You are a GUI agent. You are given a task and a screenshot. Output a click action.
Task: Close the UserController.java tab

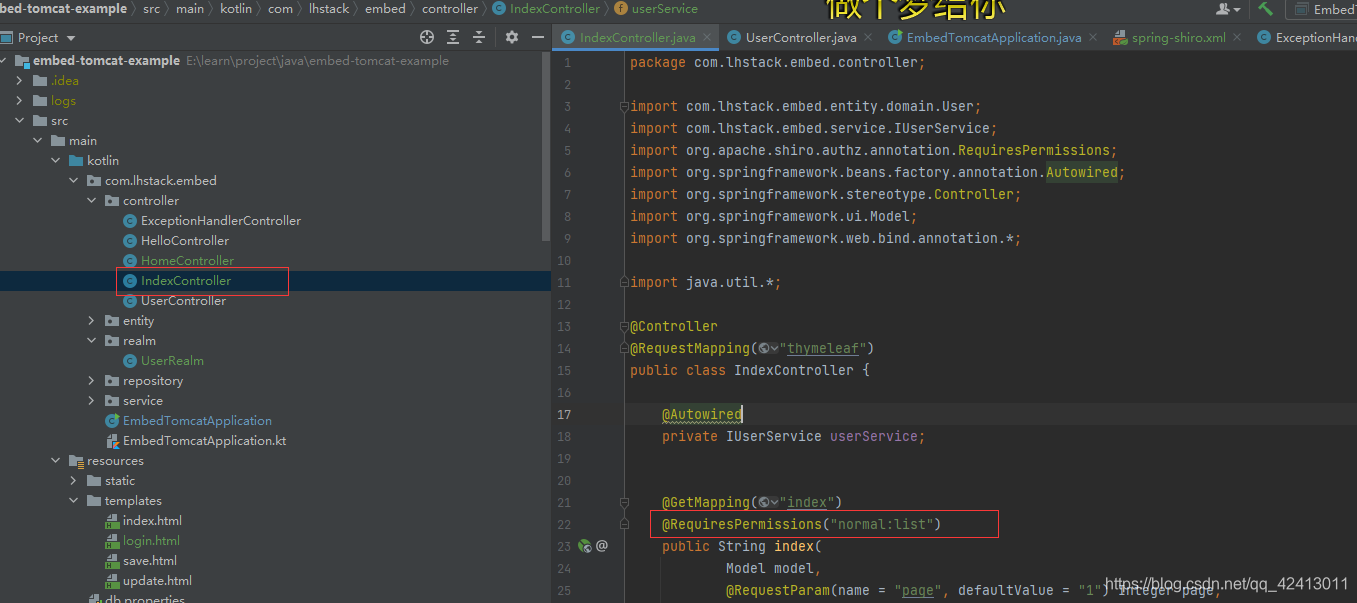click(868, 38)
